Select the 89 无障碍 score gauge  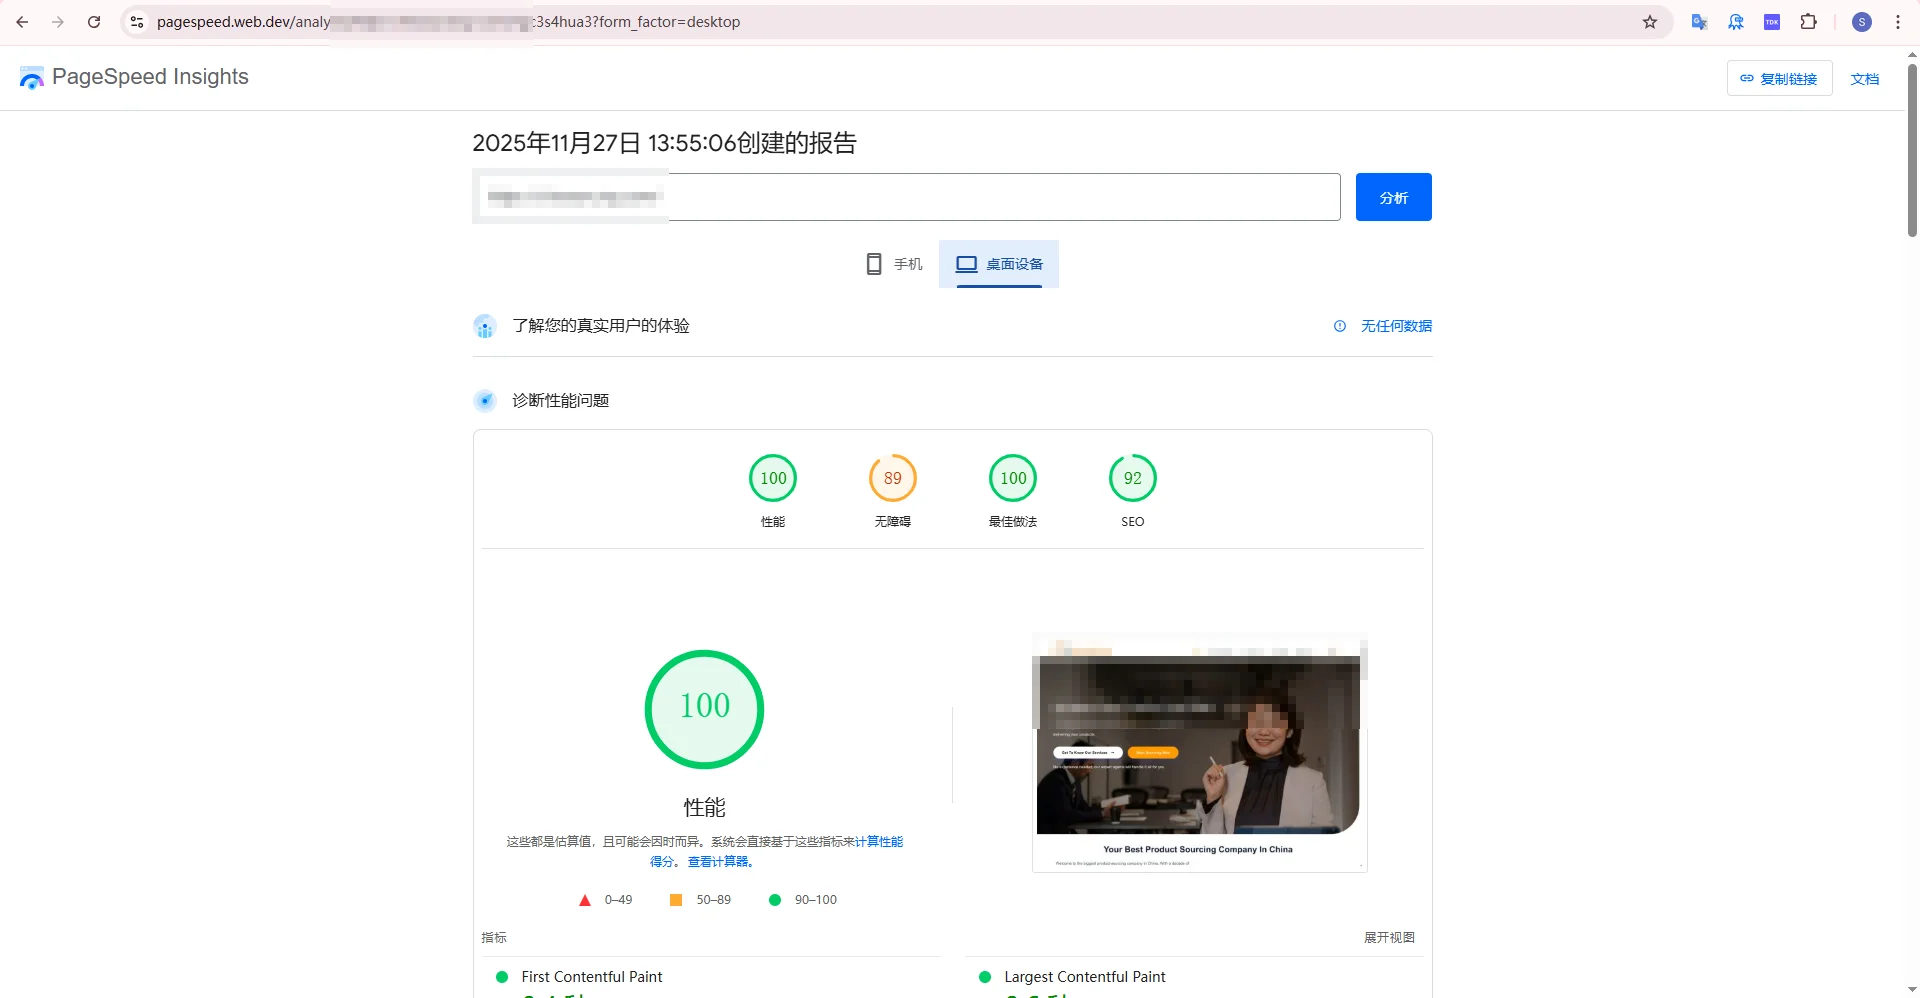[x=893, y=478]
